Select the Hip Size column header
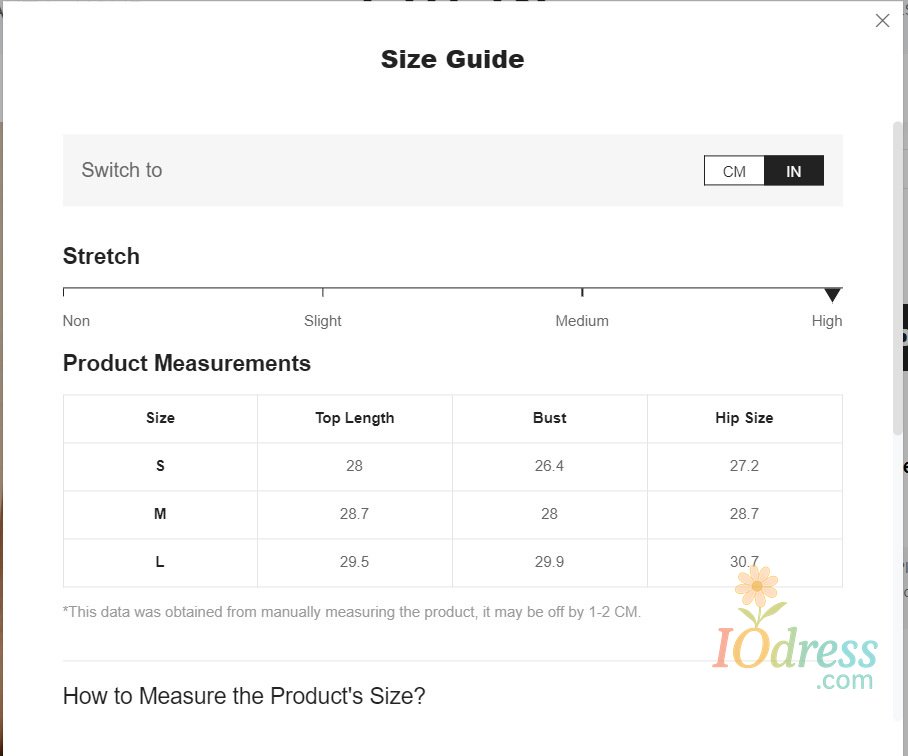The height and width of the screenshot is (756, 908). (x=744, y=418)
